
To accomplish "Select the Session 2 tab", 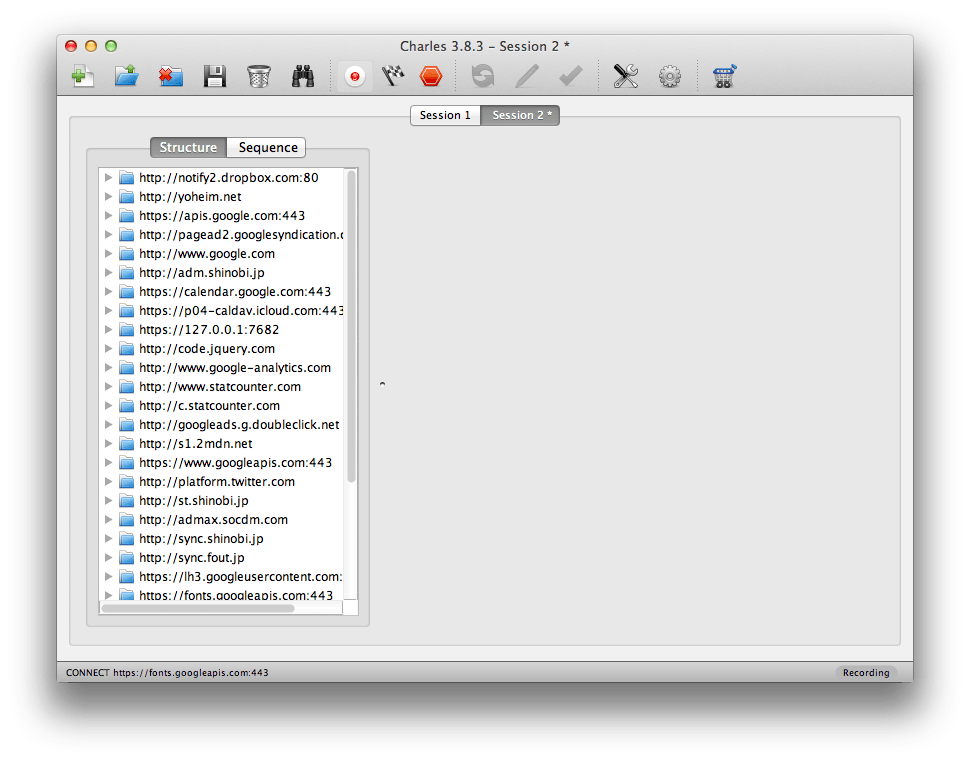I will tap(521, 115).
